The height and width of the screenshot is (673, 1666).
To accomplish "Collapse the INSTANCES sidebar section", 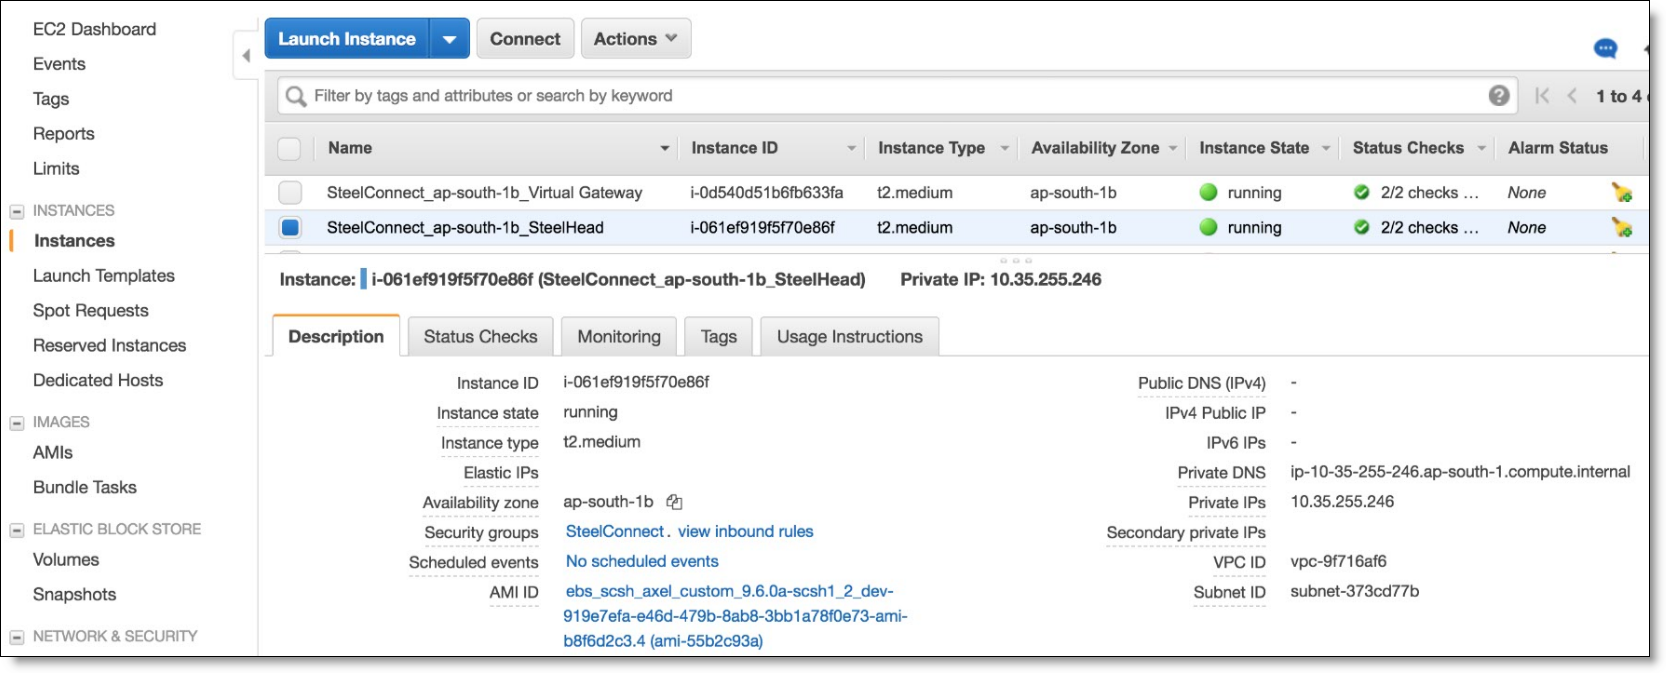I will click(16, 211).
